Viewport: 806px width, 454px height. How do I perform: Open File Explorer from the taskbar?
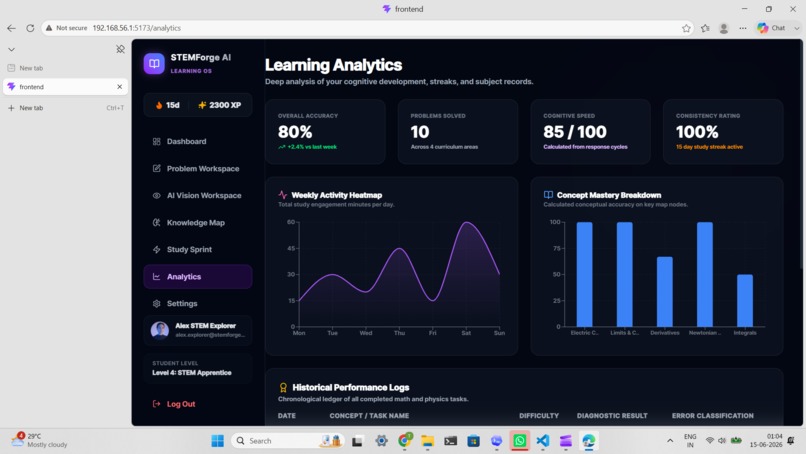coord(427,441)
